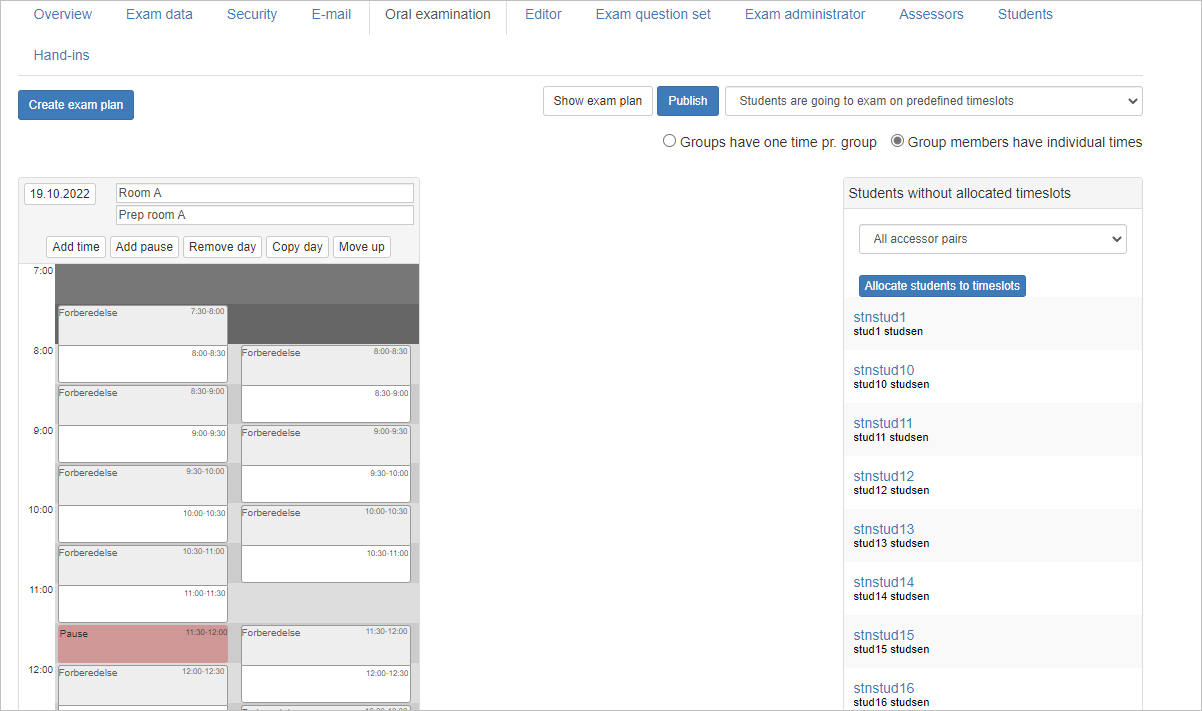Click the Copy day button
This screenshot has height=711, width=1202.
click(x=298, y=247)
